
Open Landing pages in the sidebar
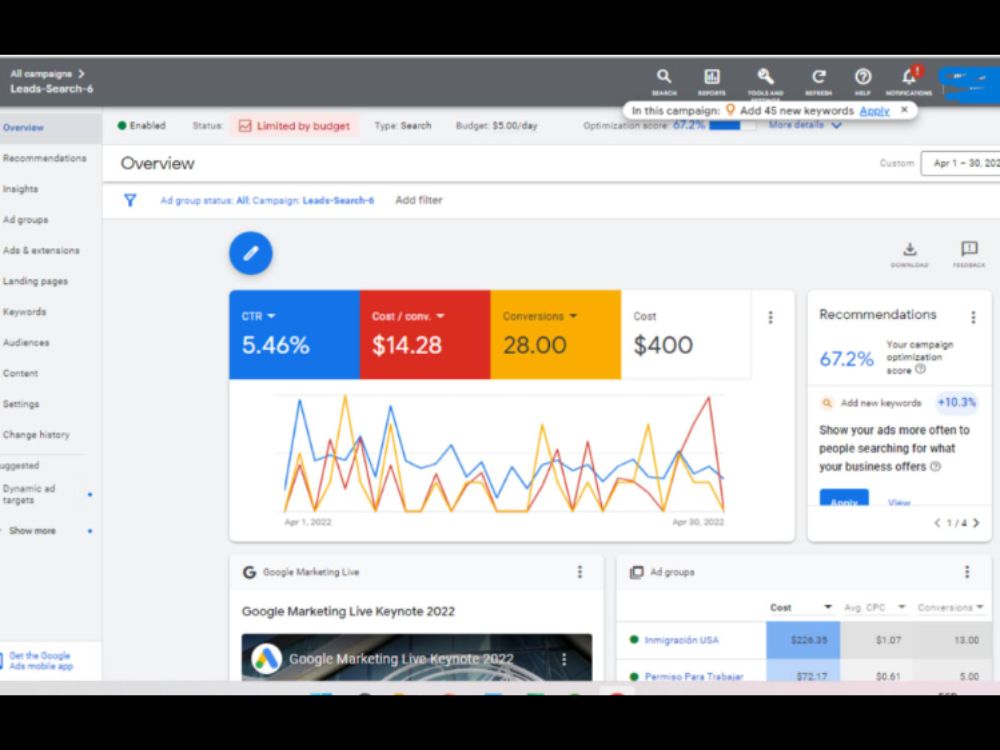(x=35, y=281)
